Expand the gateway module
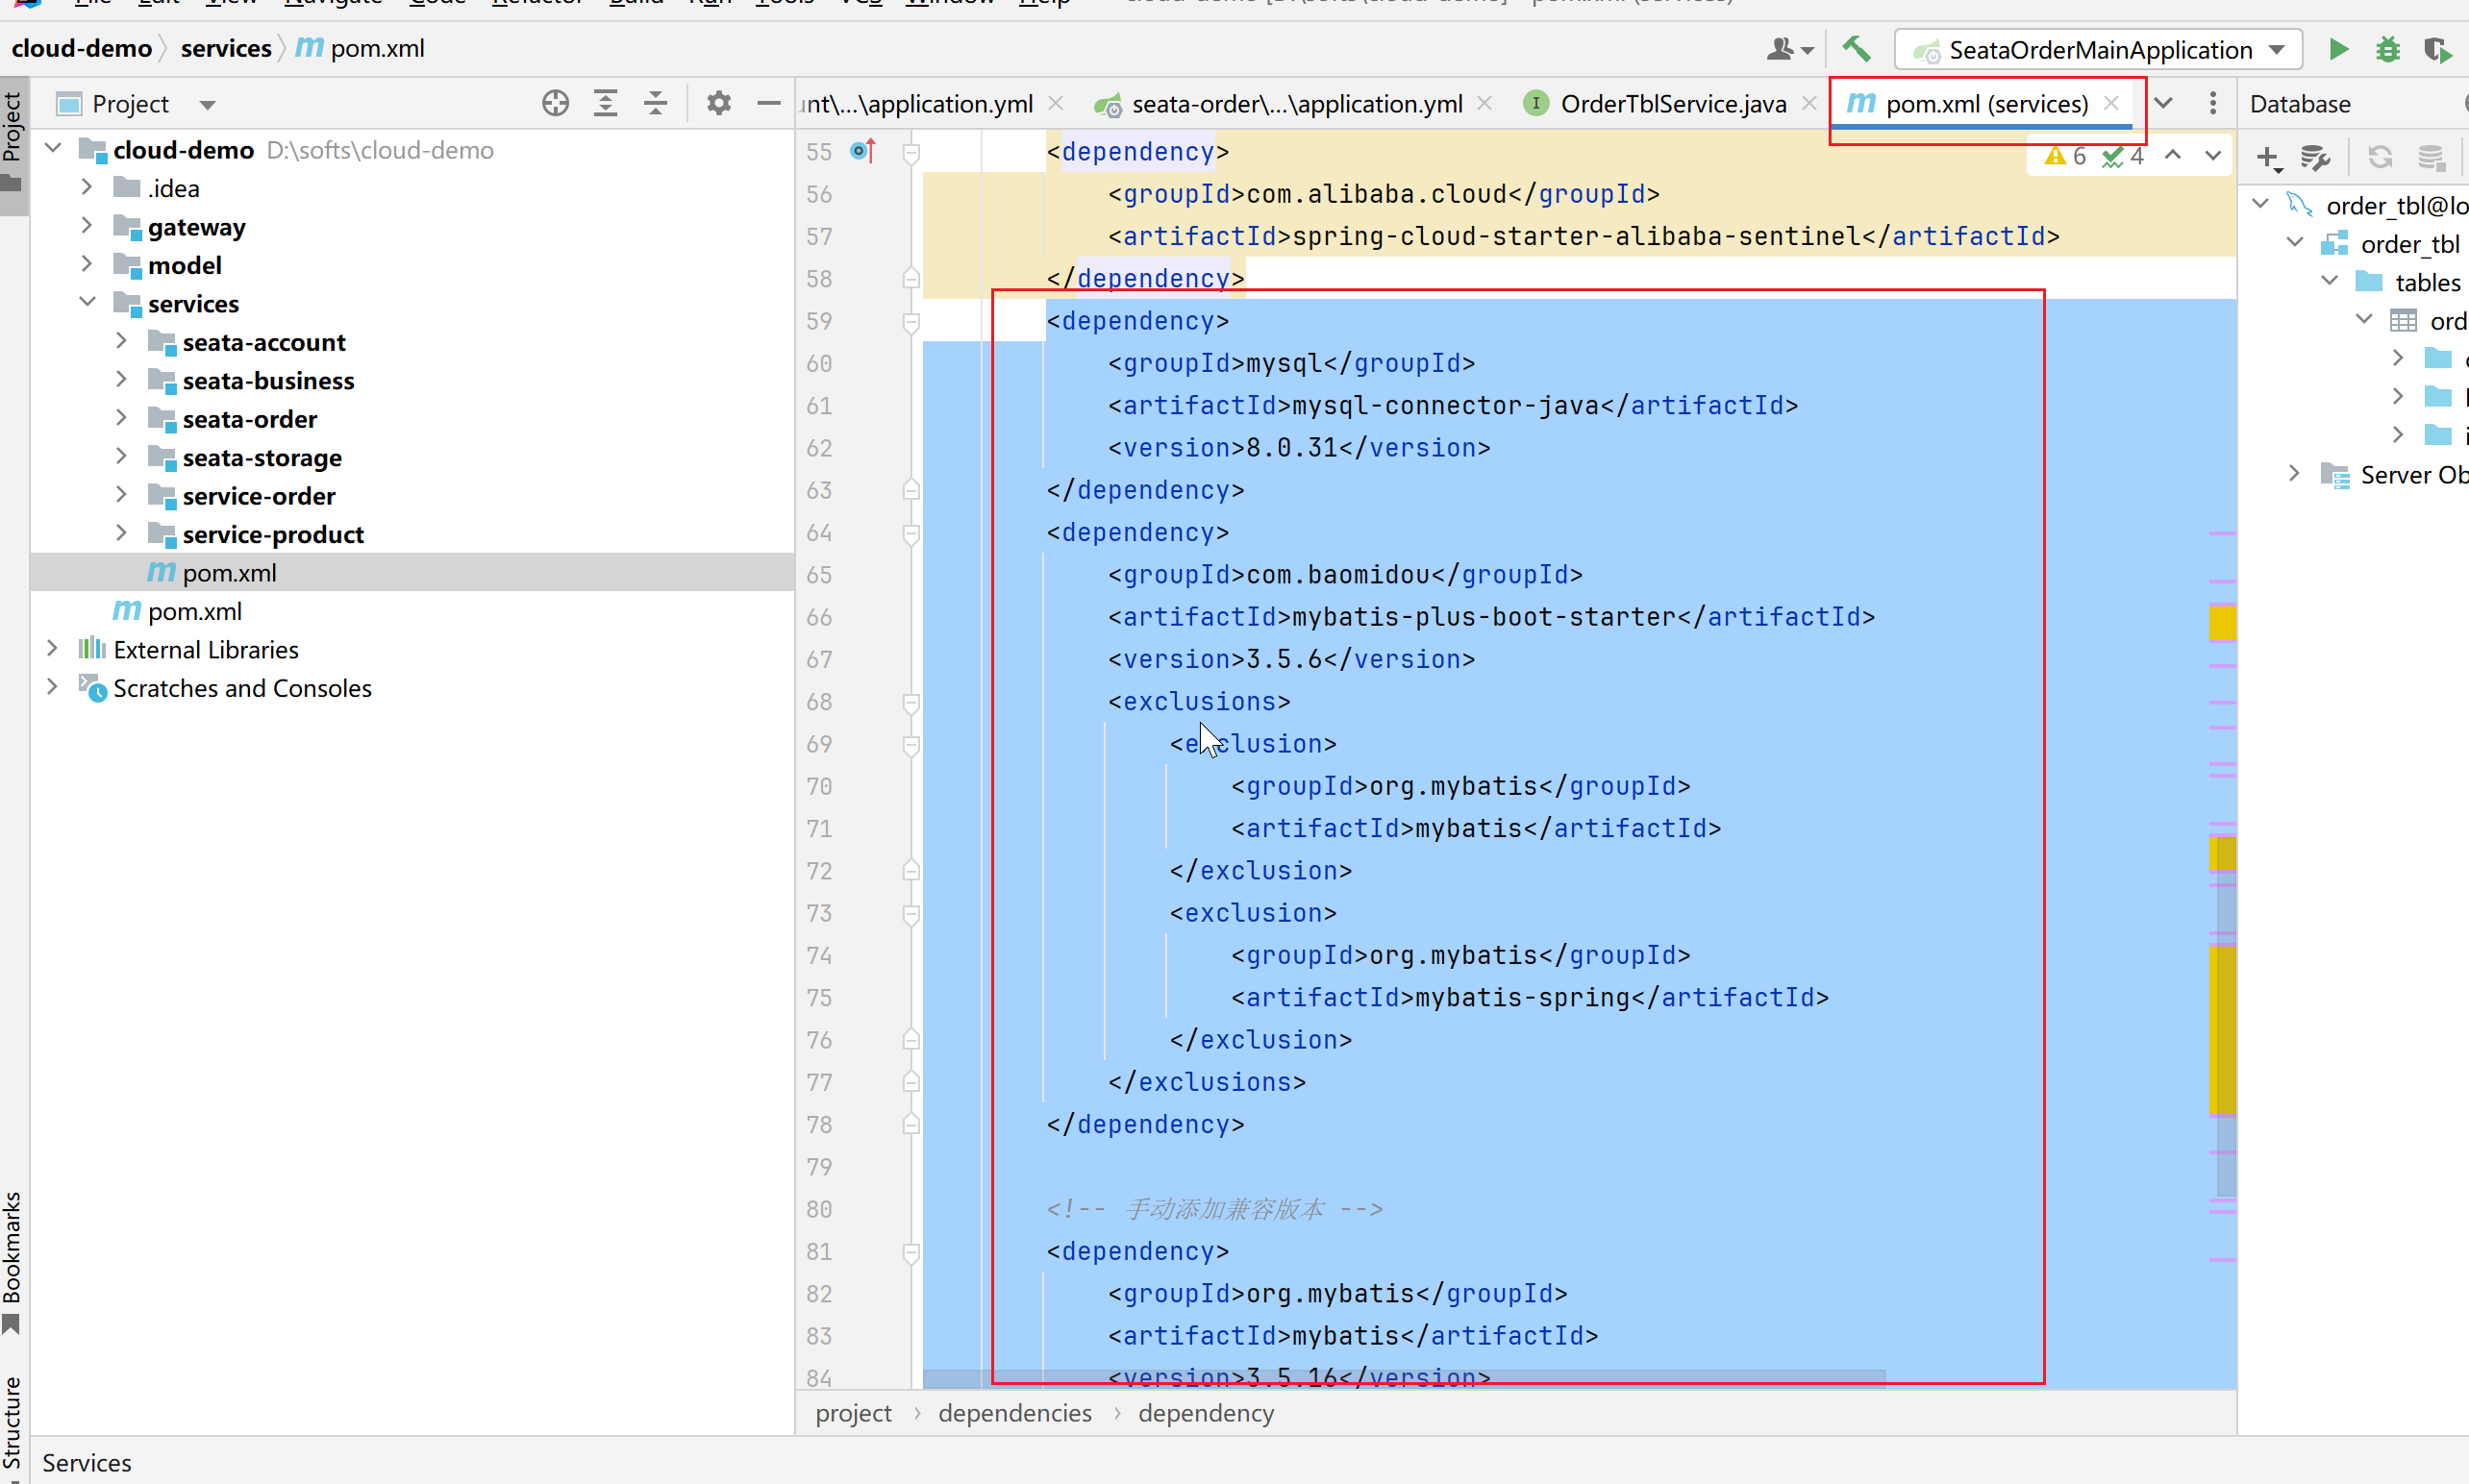The image size is (2469, 1484). click(x=87, y=226)
